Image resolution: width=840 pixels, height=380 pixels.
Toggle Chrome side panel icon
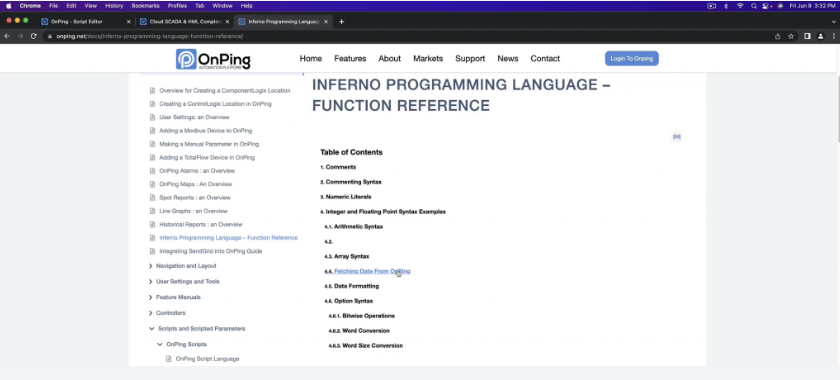click(807, 36)
